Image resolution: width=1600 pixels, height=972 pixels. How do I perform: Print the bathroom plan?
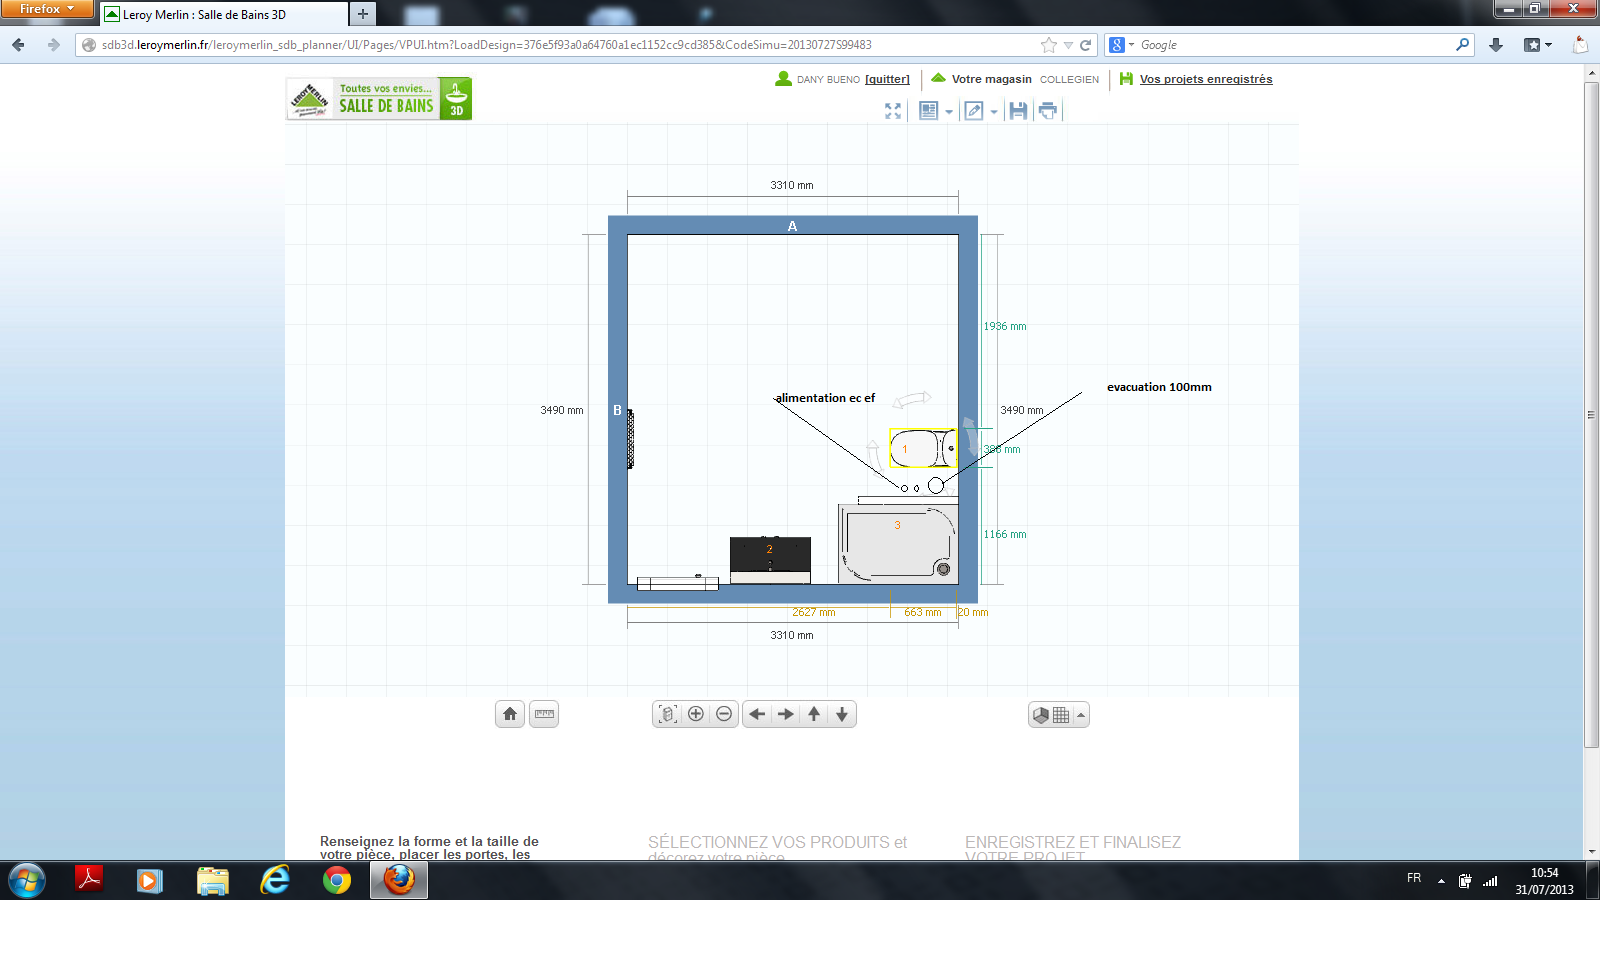[1047, 111]
